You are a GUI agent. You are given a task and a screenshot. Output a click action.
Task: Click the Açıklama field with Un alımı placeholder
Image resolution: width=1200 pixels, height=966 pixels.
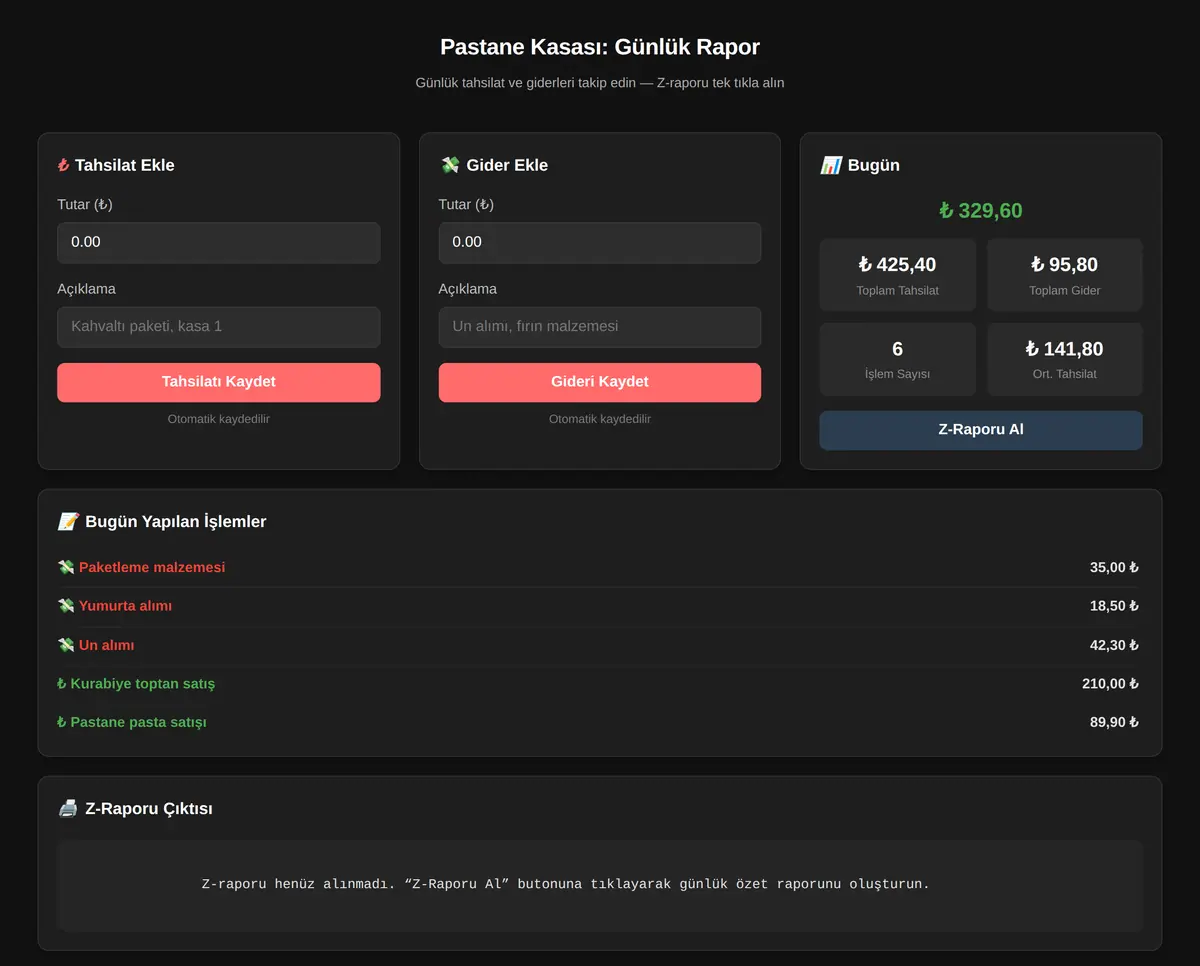tap(600, 327)
